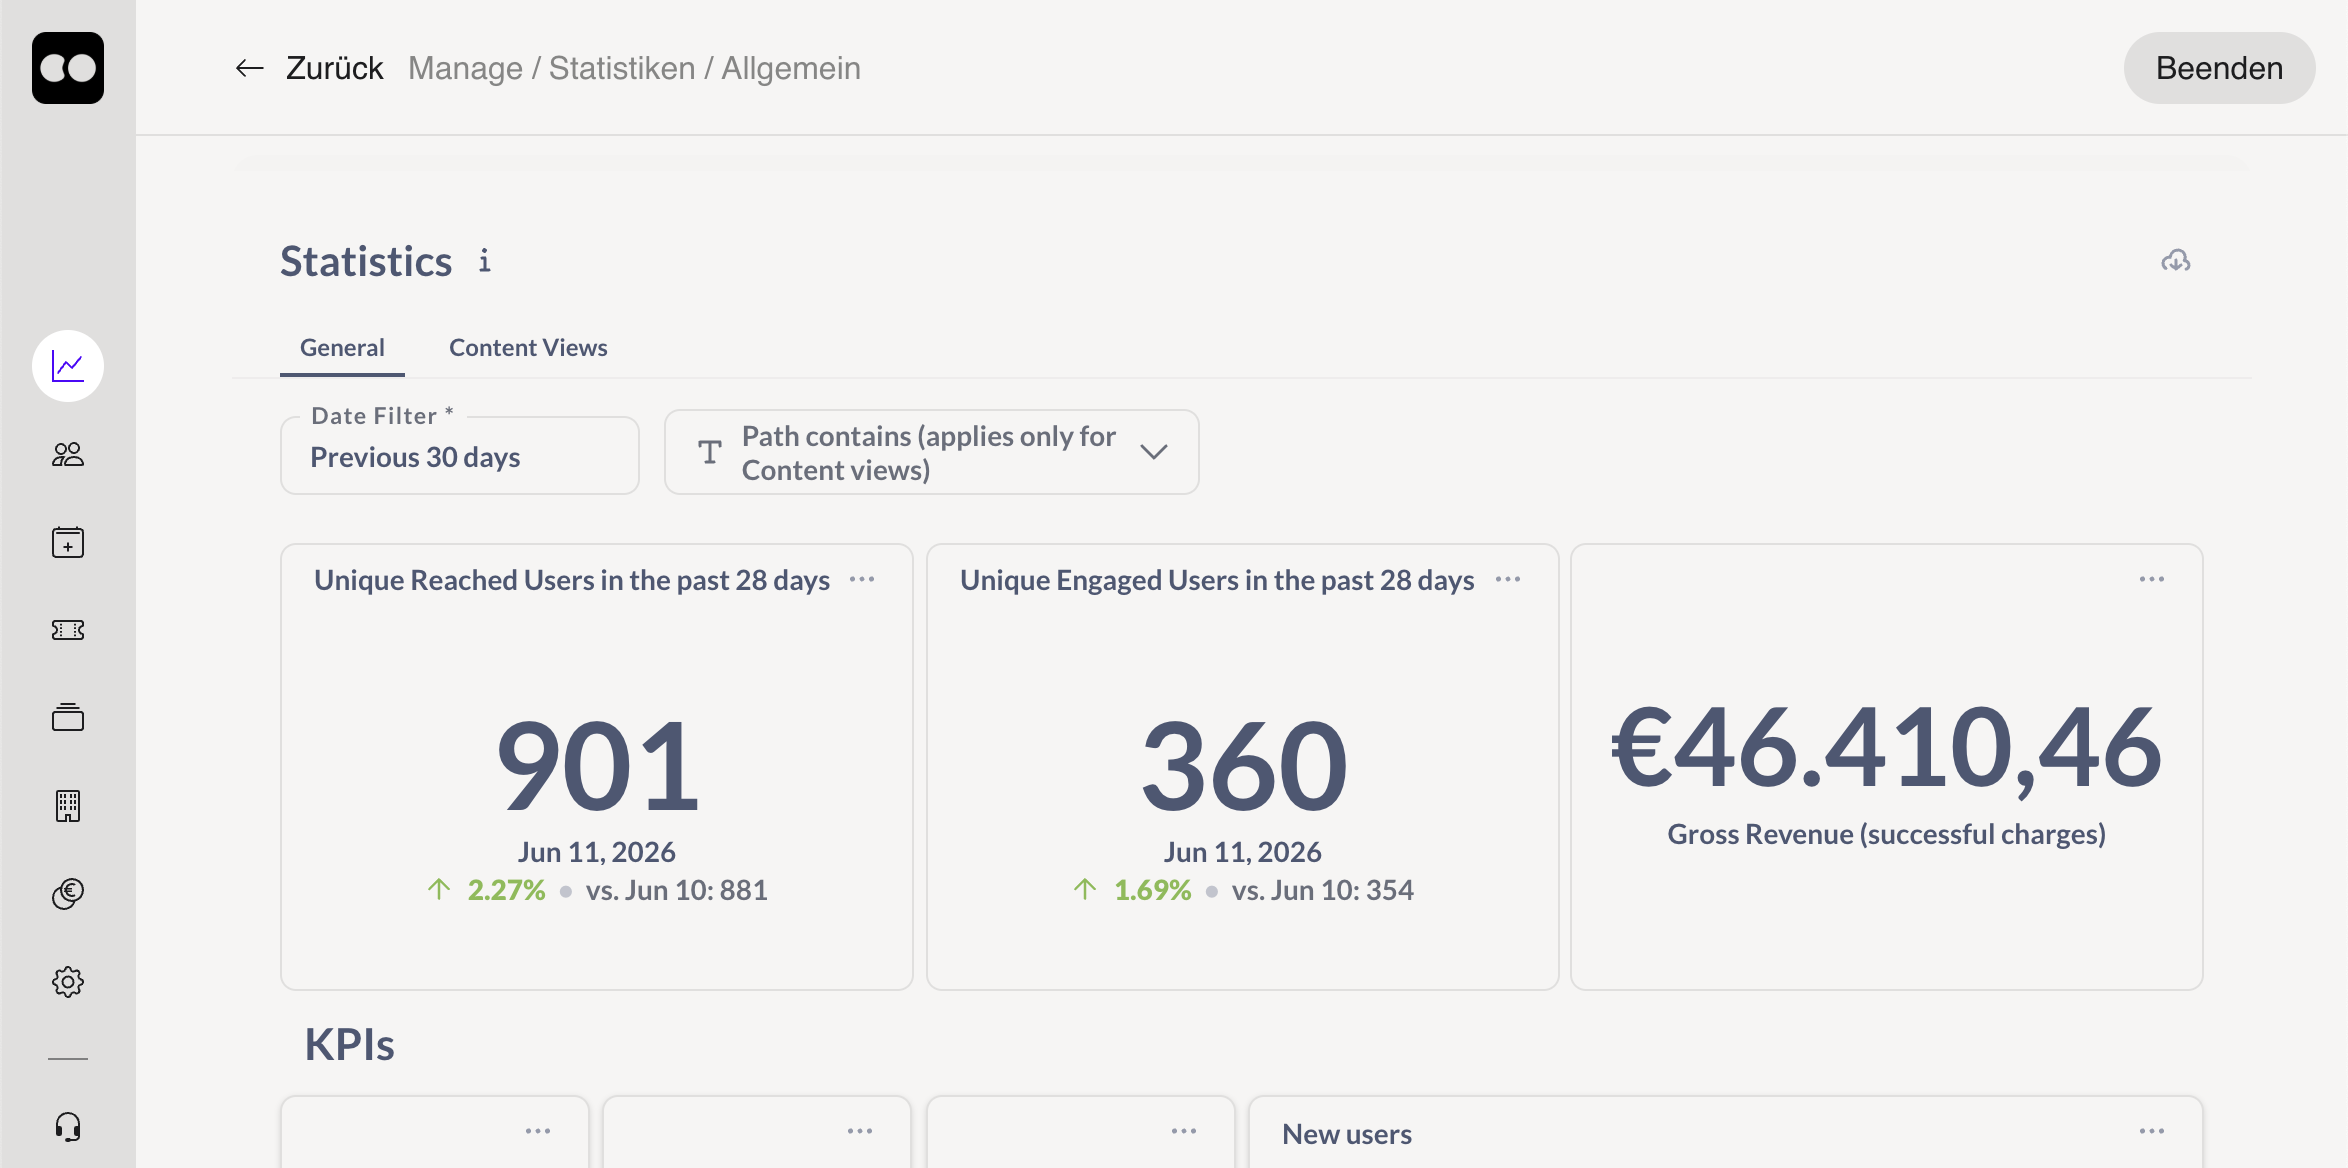Viewport: 2348px width, 1168px height.
Task: Click the Statistics info icon
Action: pyautogui.click(x=485, y=261)
